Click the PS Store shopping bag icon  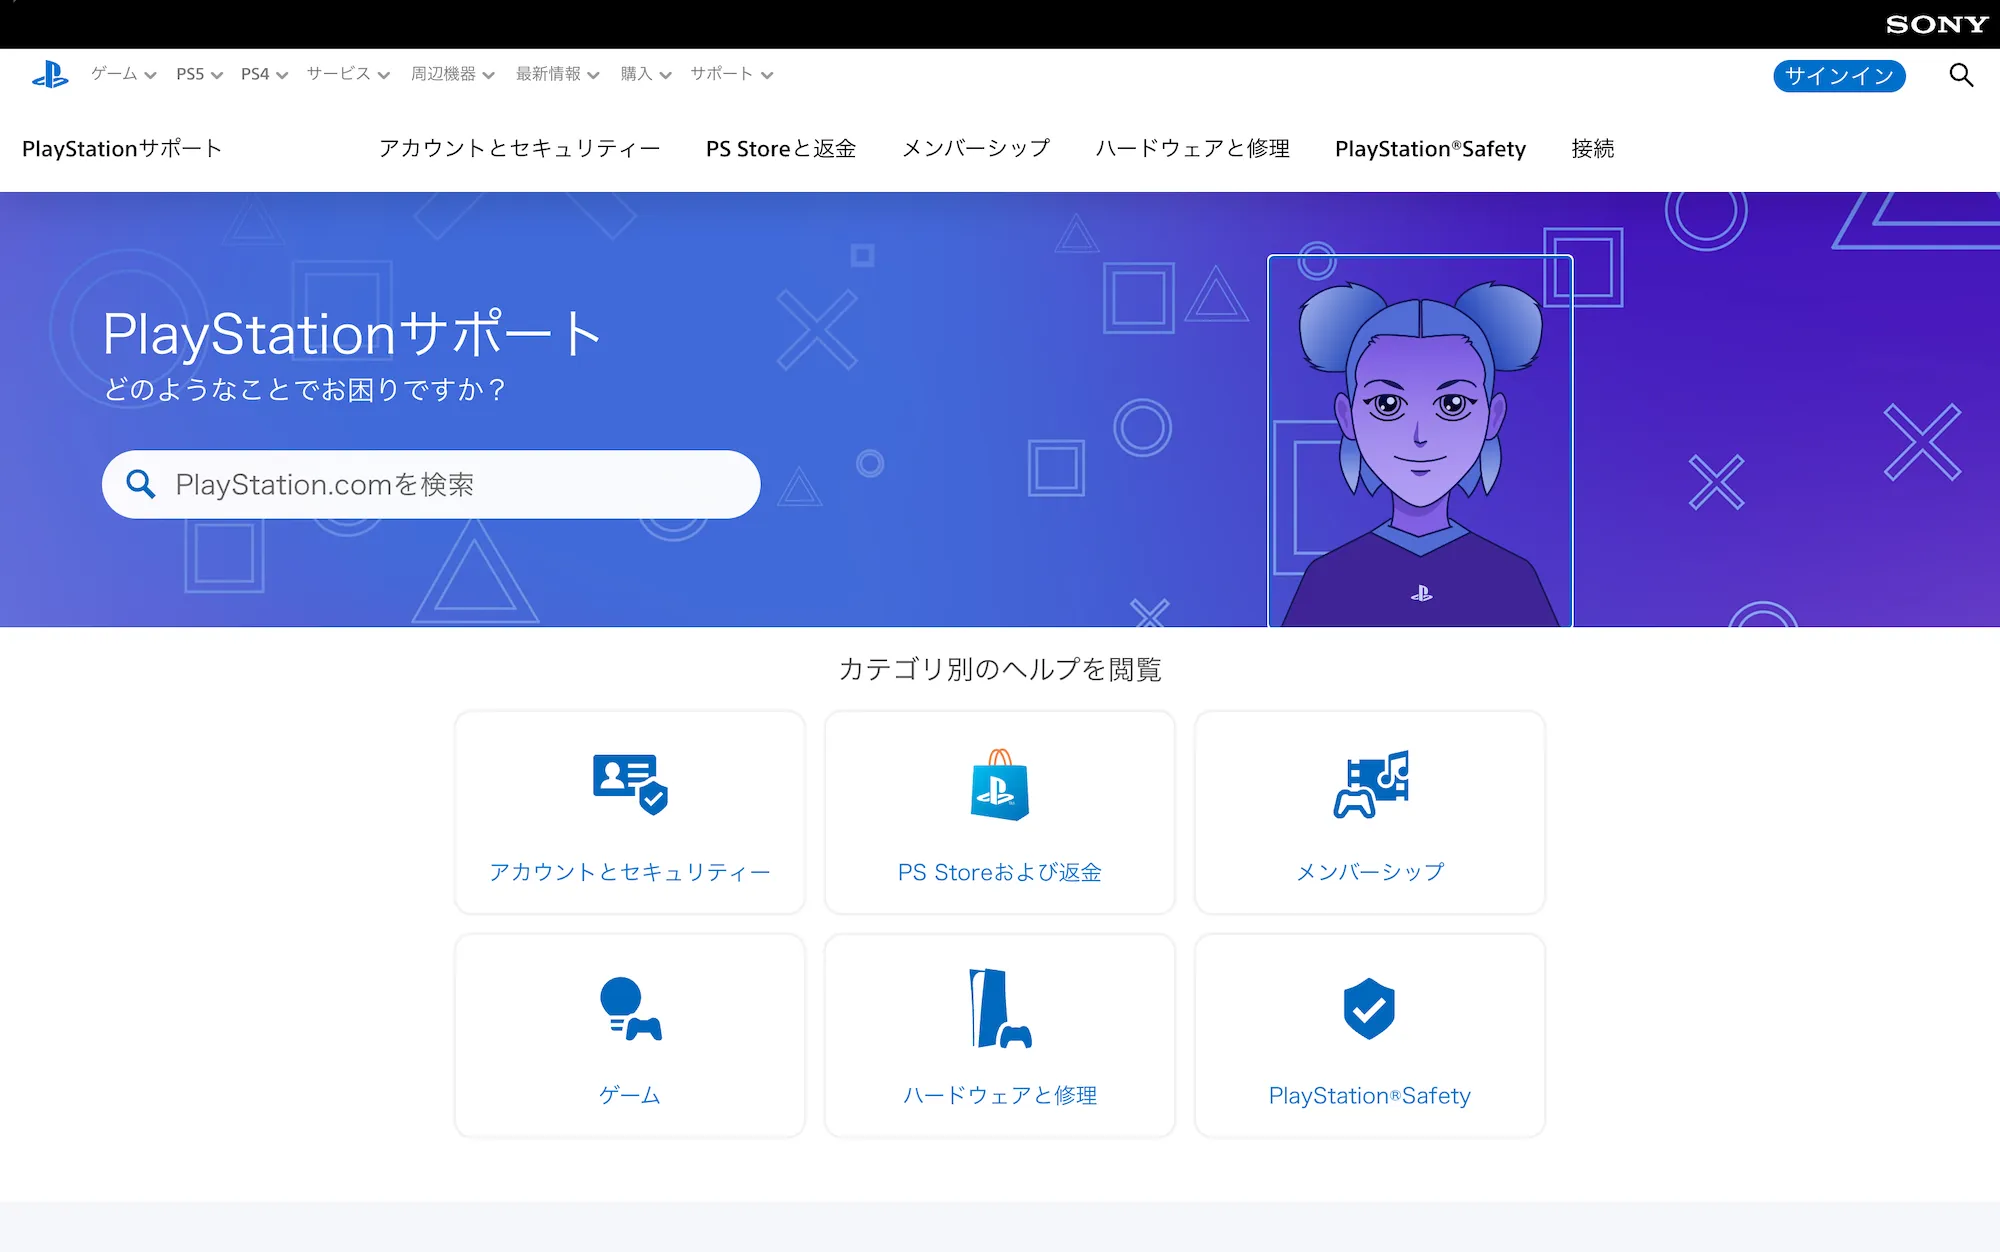(x=1000, y=785)
